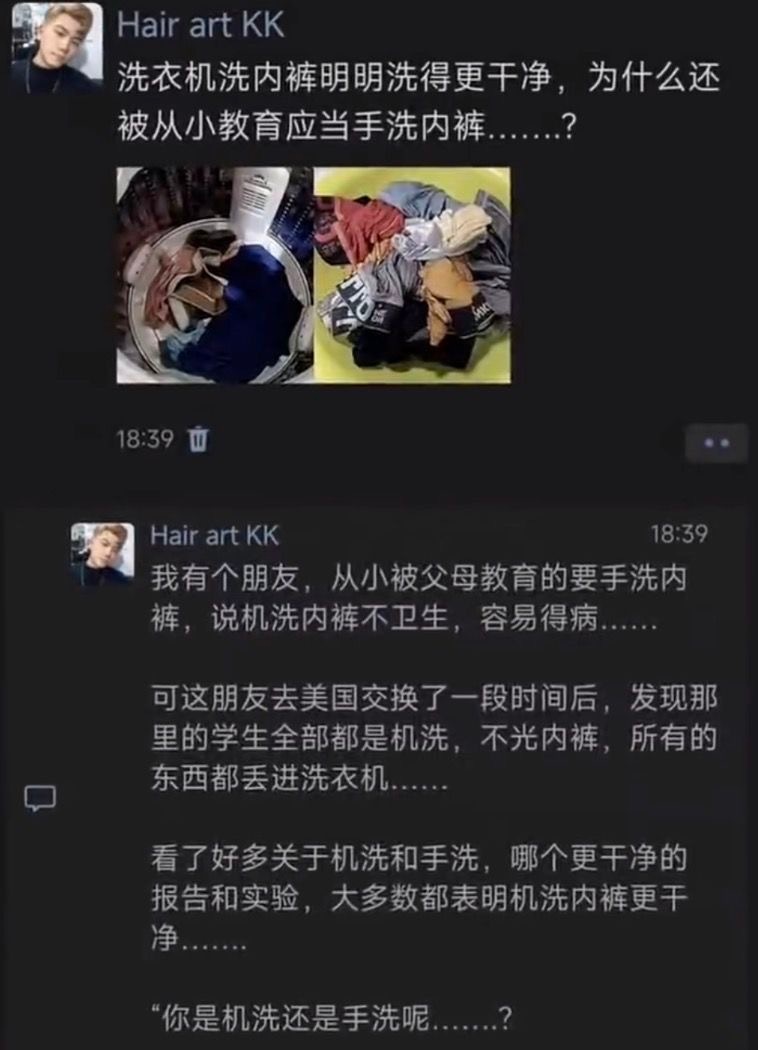Tap the comment bubble icon beside the reply

pos(40,798)
